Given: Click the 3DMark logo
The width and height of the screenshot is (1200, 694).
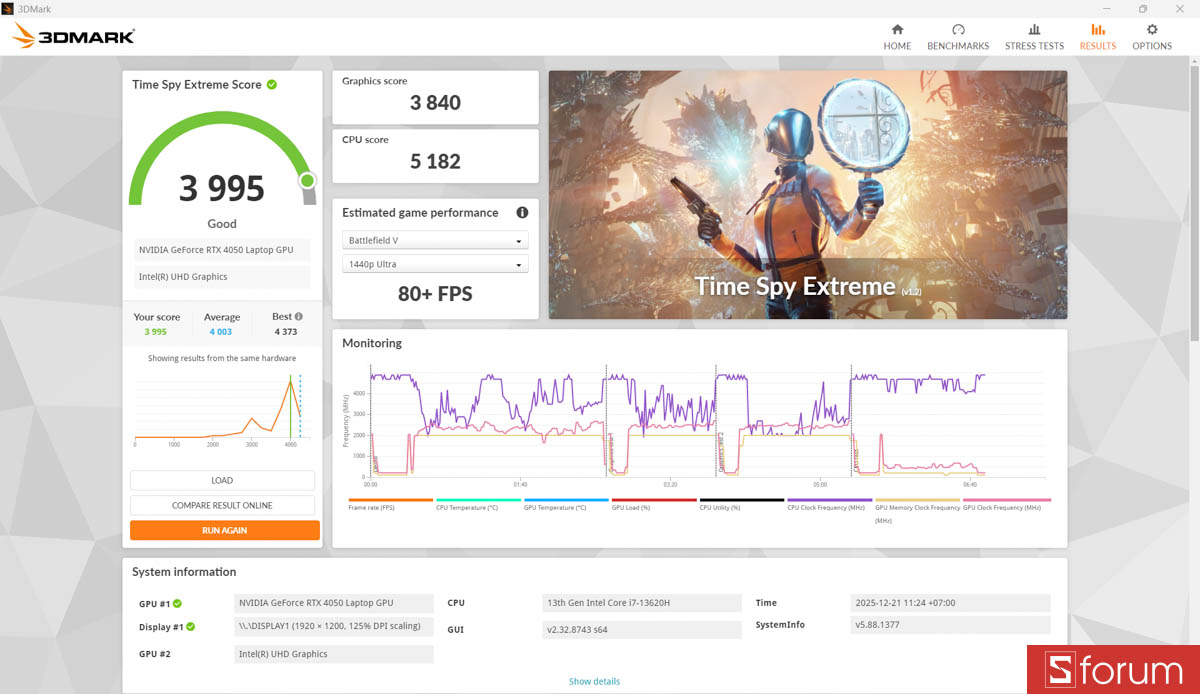Looking at the screenshot, I should (70, 35).
